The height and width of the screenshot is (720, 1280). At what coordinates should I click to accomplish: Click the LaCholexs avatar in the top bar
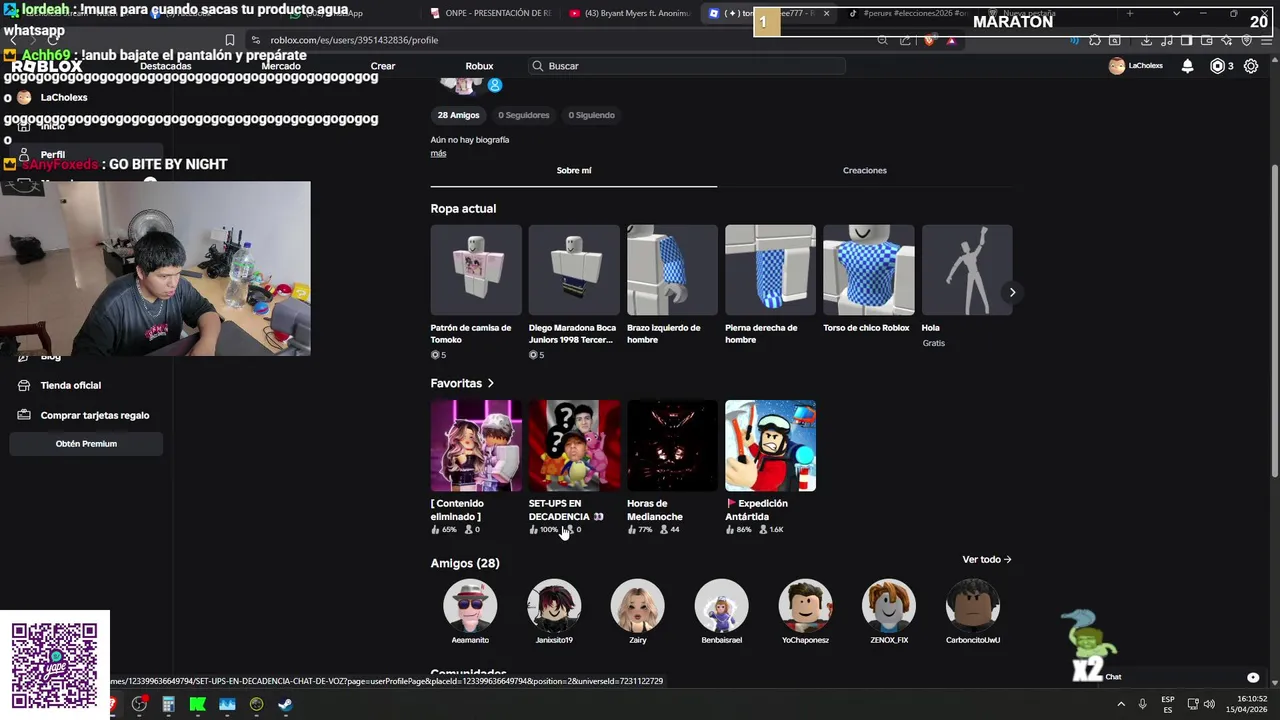1117,66
